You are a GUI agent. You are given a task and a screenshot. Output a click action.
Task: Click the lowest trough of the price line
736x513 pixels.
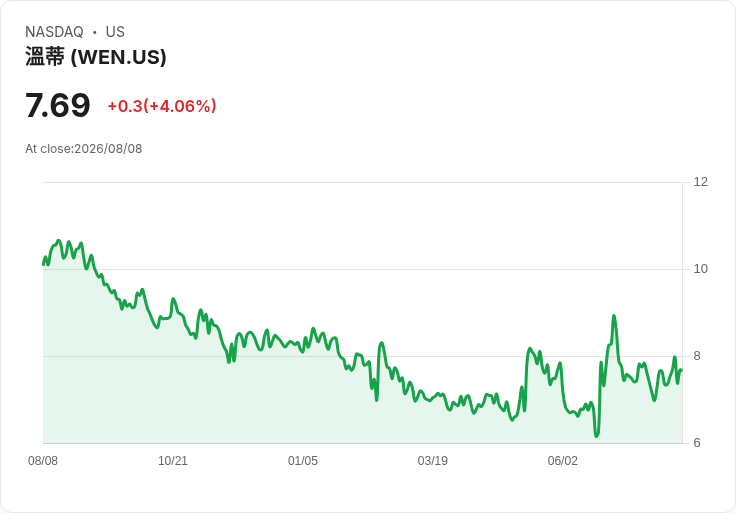597,436
